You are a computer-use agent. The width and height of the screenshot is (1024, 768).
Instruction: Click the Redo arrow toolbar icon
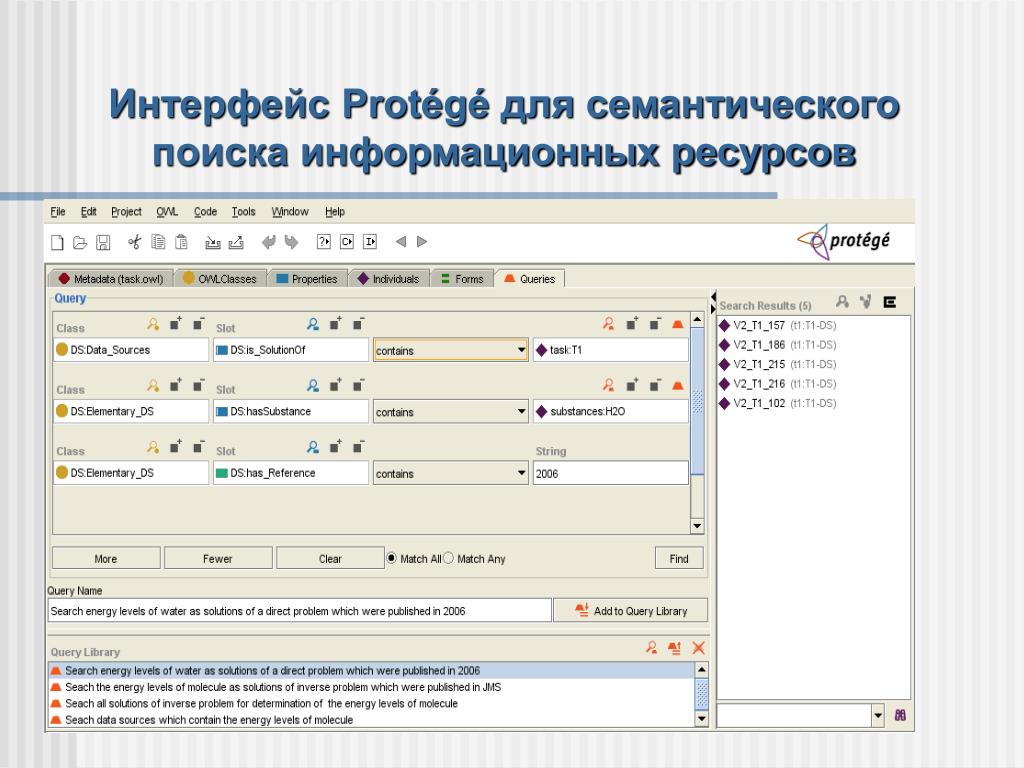[x=291, y=242]
